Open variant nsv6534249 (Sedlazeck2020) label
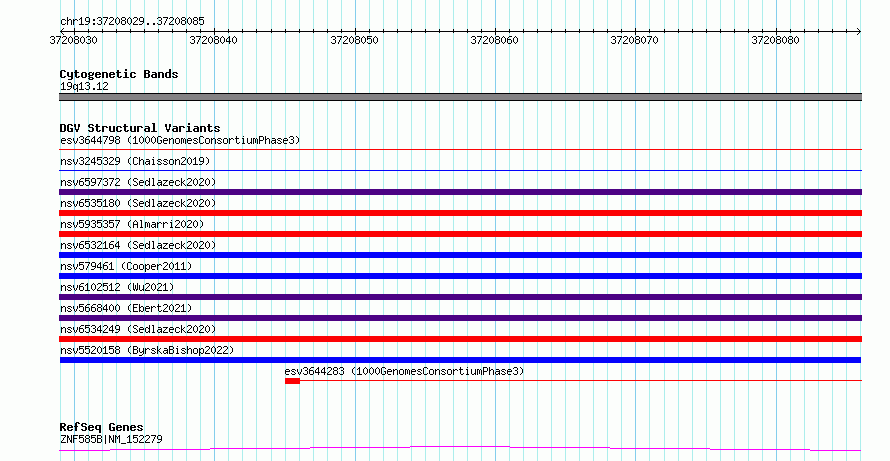The width and height of the screenshot is (890, 461). (x=138, y=329)
